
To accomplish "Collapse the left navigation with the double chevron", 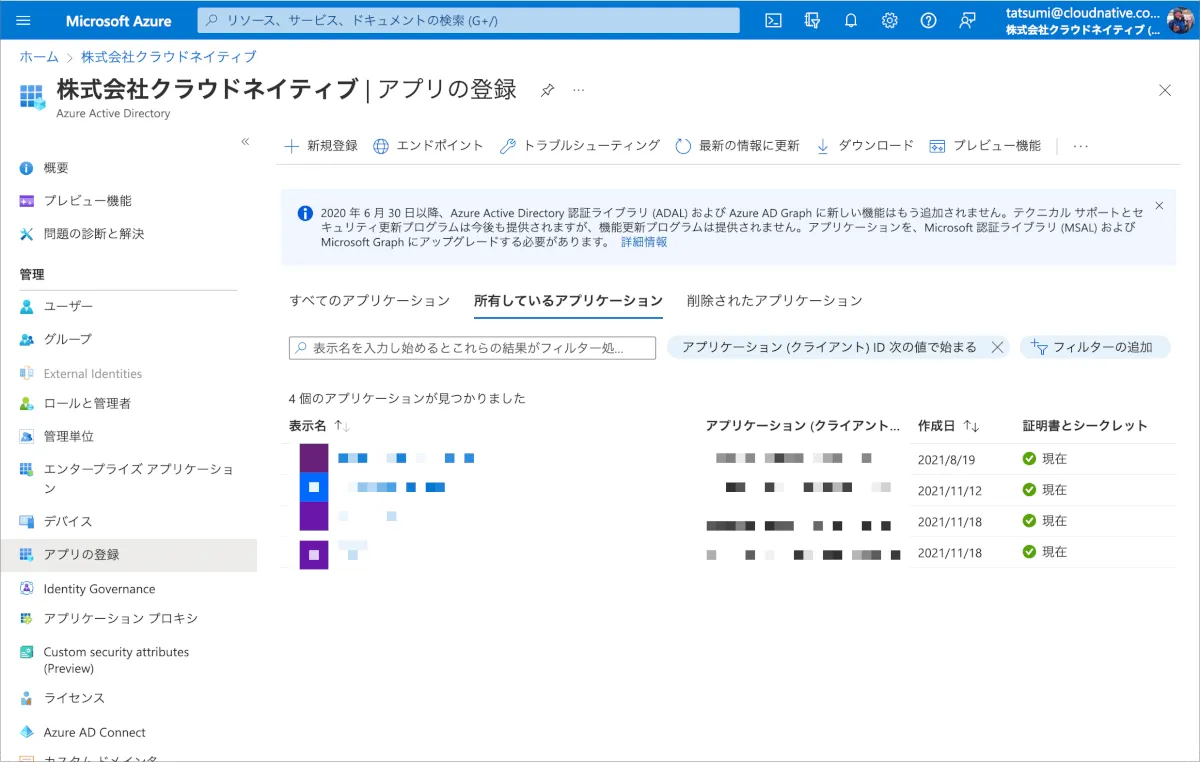I will point(245,142).
